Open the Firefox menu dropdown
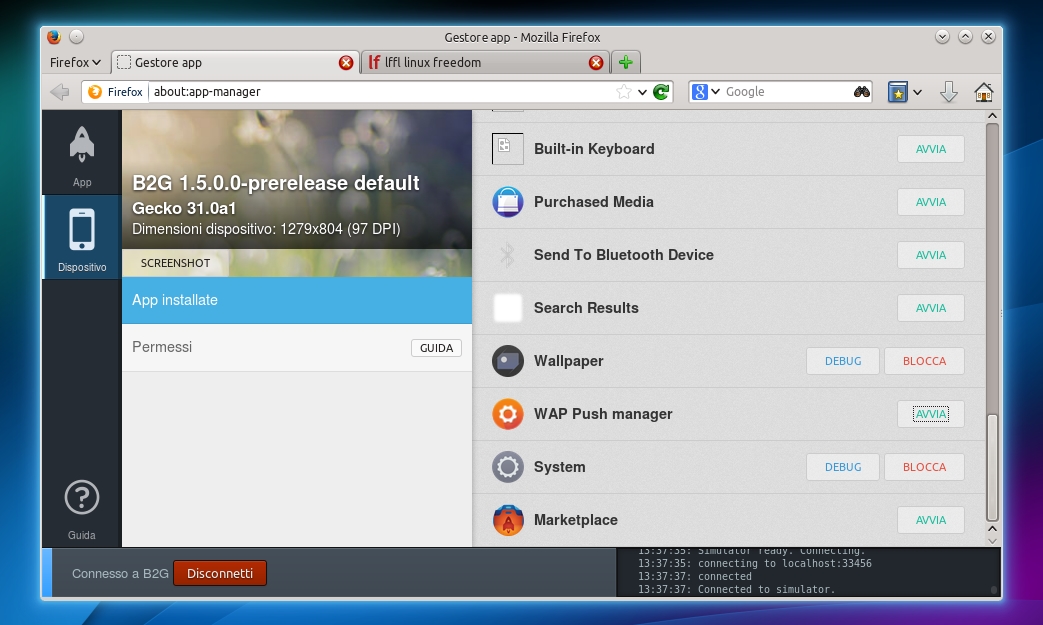The height and width of the screenshot is (625, 1043). pos(75,62)
